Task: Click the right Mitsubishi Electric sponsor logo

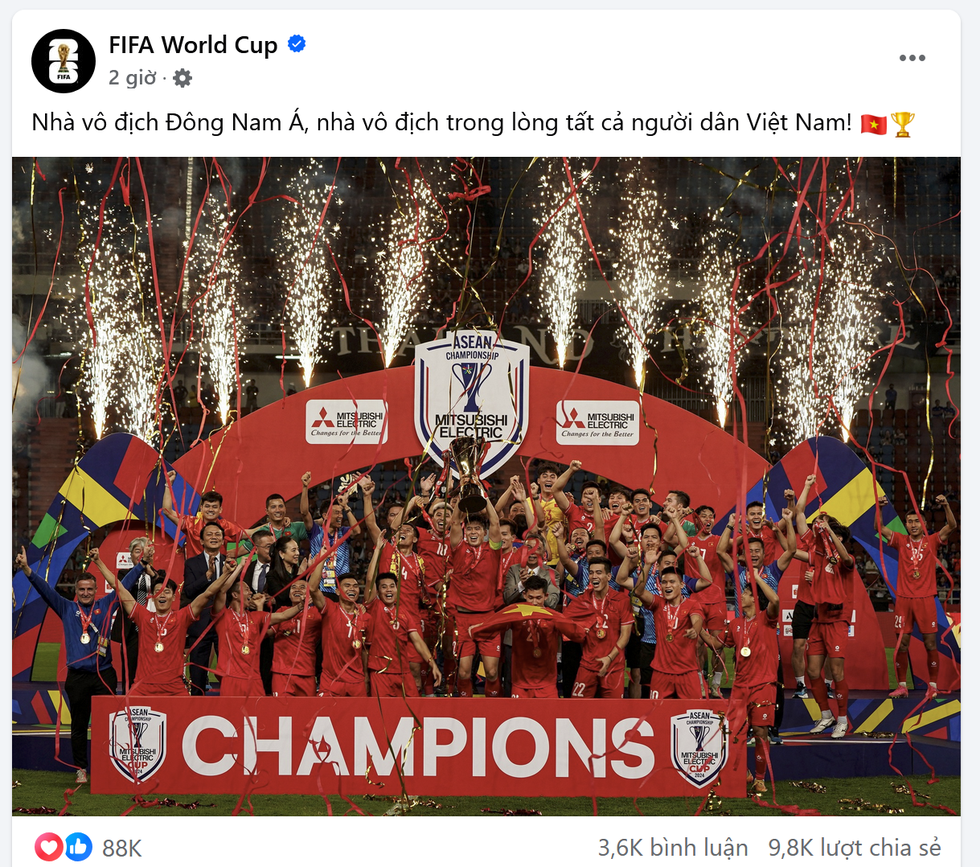Action: [x=598, y=423]
